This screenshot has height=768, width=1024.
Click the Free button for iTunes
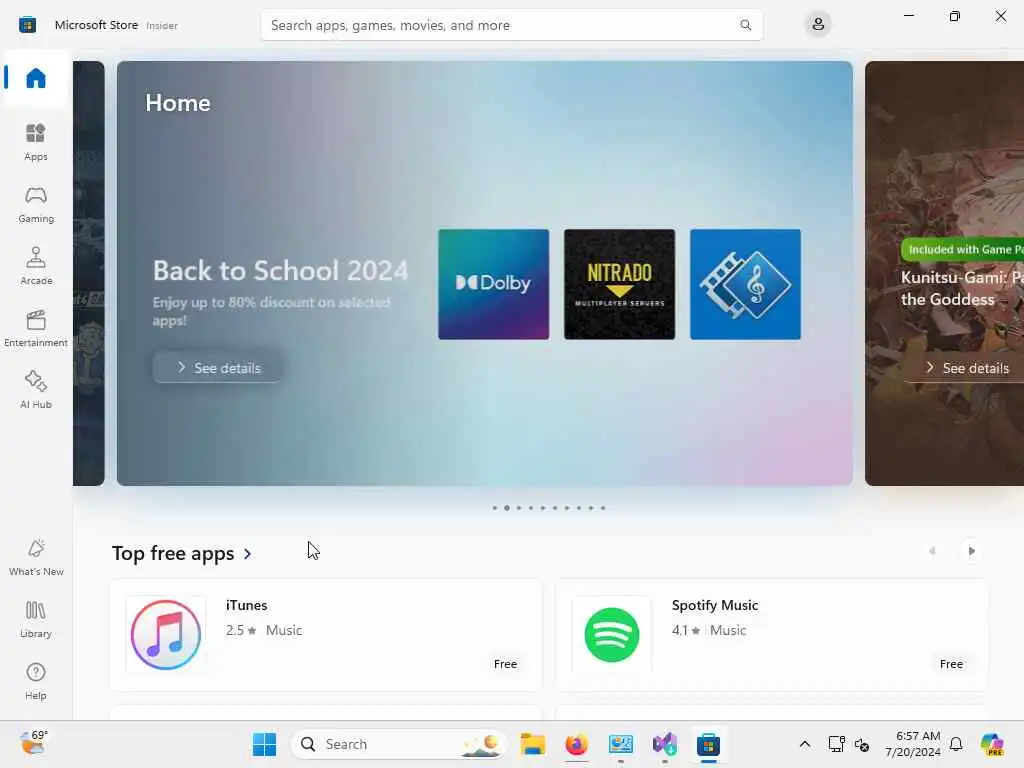[505, 664]
